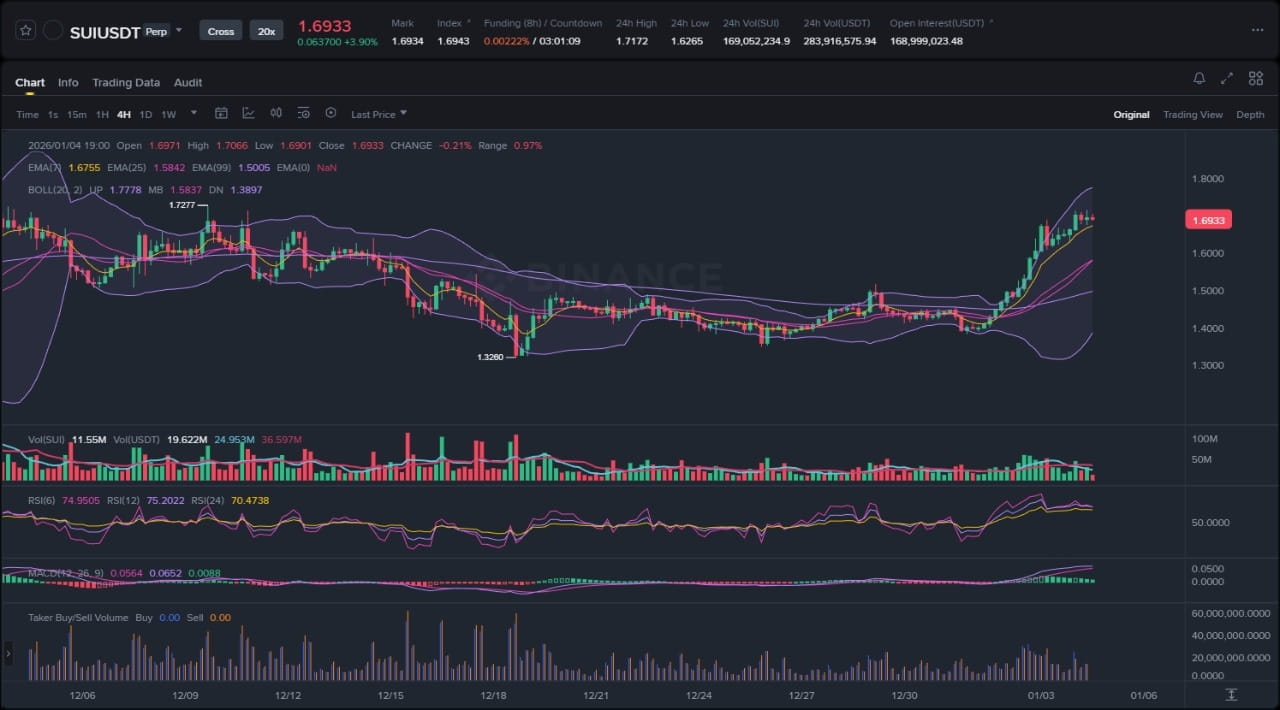
Task: Select the Original chart view
Action: (x=1131, y=114)
